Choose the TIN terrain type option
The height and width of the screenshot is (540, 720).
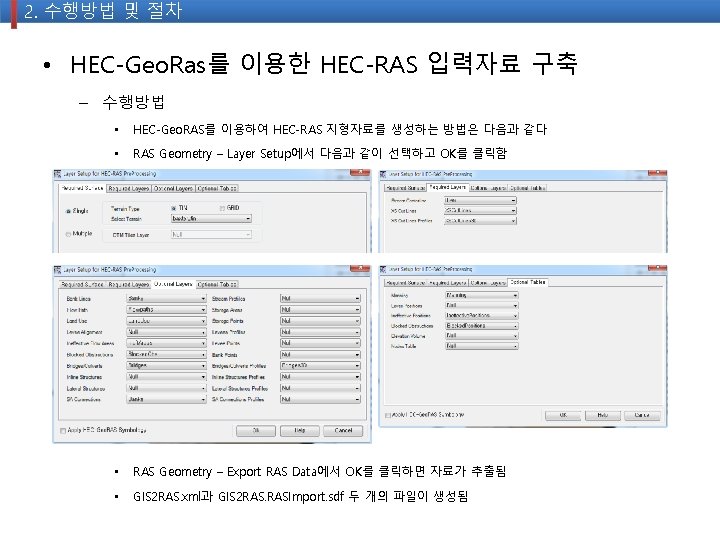pyautogui.click(x=174, y=208)
